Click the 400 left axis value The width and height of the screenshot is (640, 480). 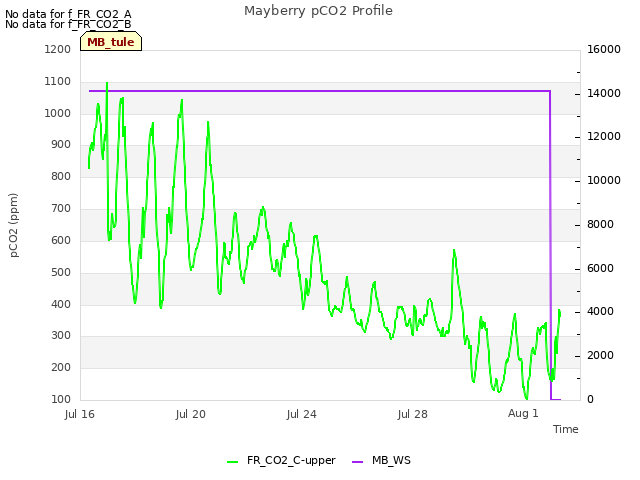pyautogui.click(x=61, y=304)
